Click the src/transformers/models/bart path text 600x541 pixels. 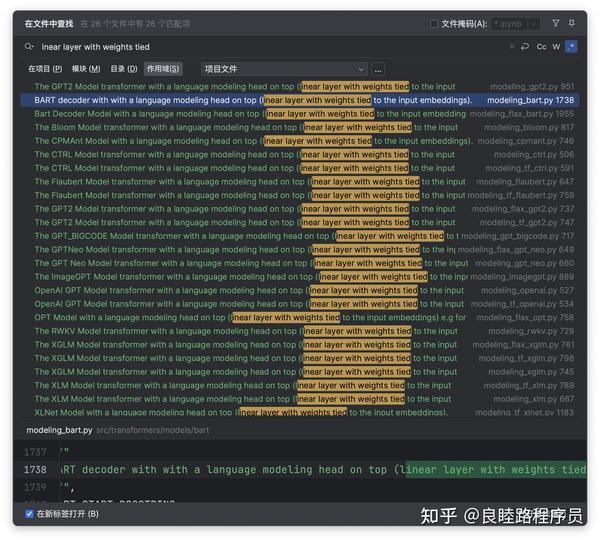153,430
